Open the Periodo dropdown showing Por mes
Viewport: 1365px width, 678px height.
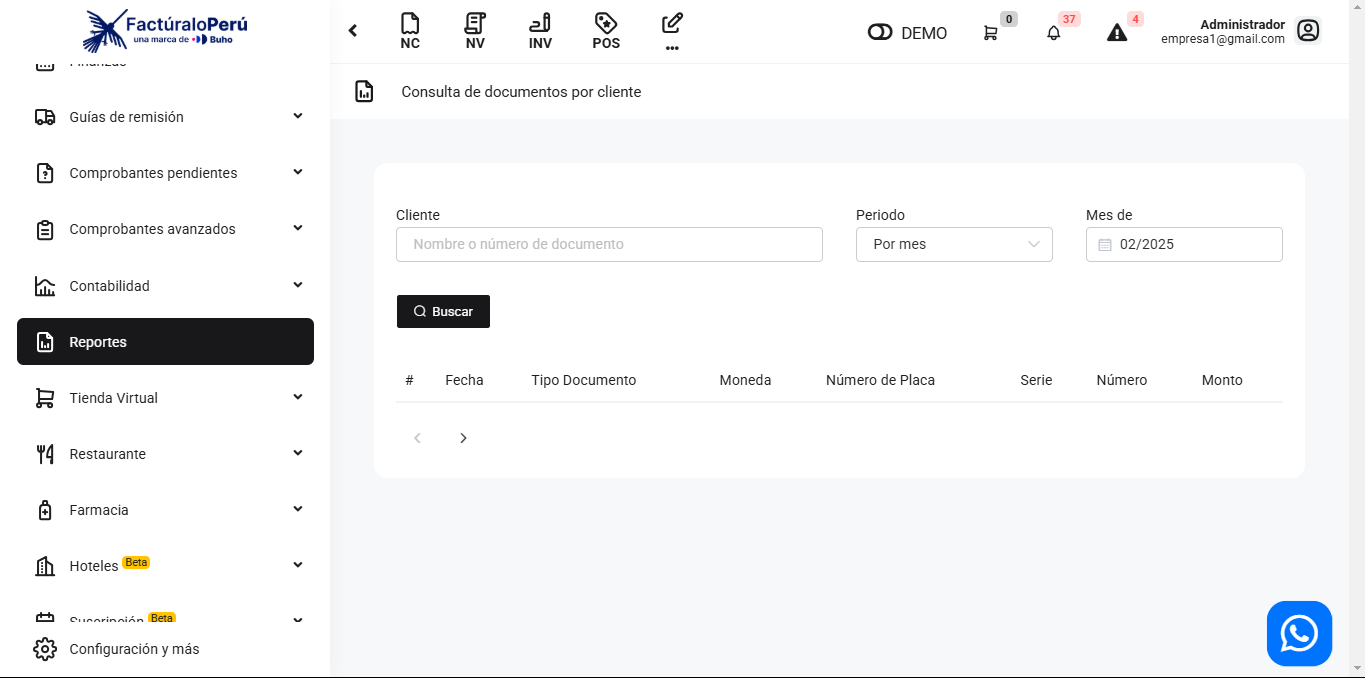(953, 244)
